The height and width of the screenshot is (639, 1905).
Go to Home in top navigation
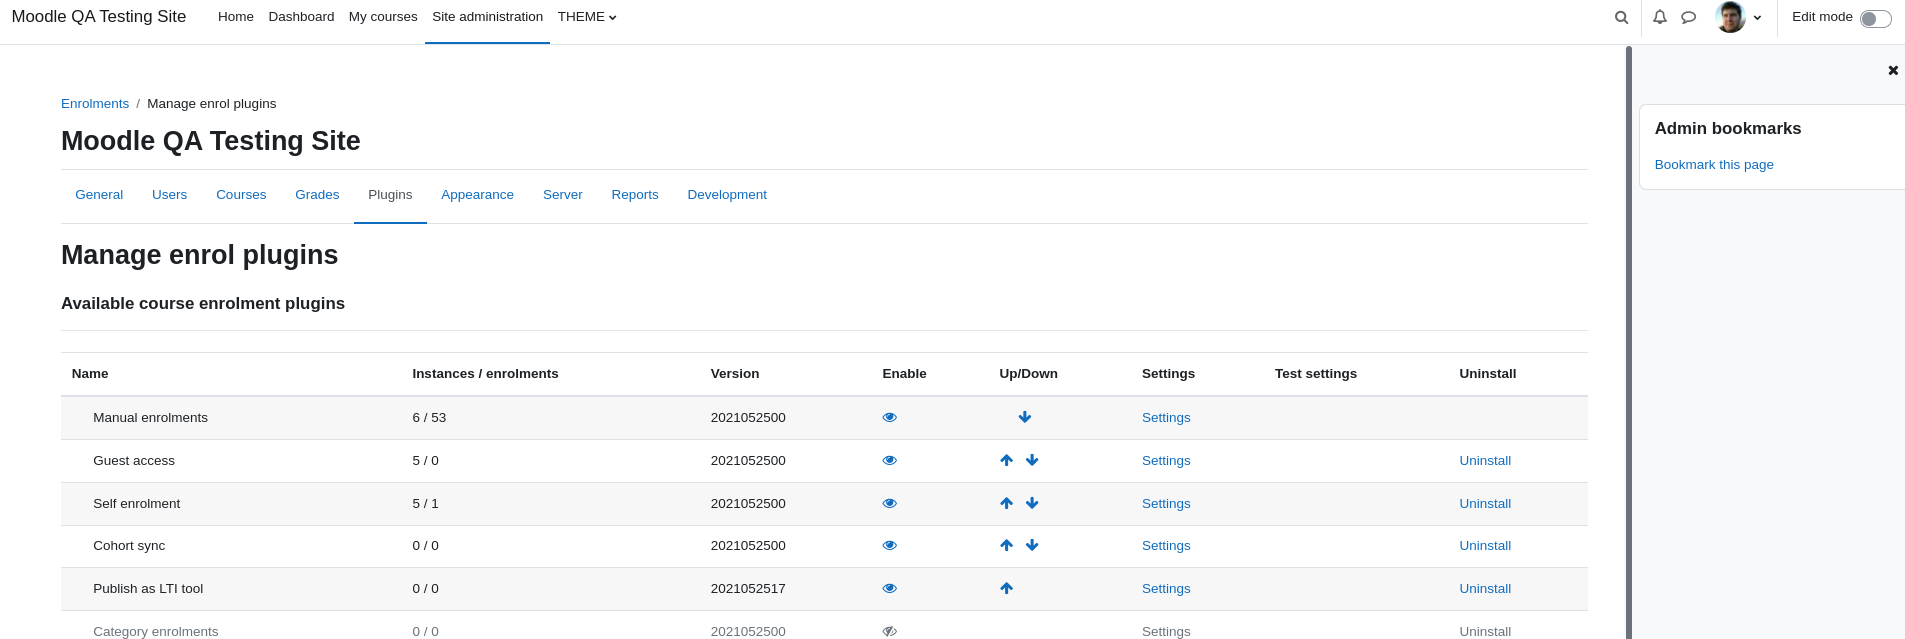point(236,17)
